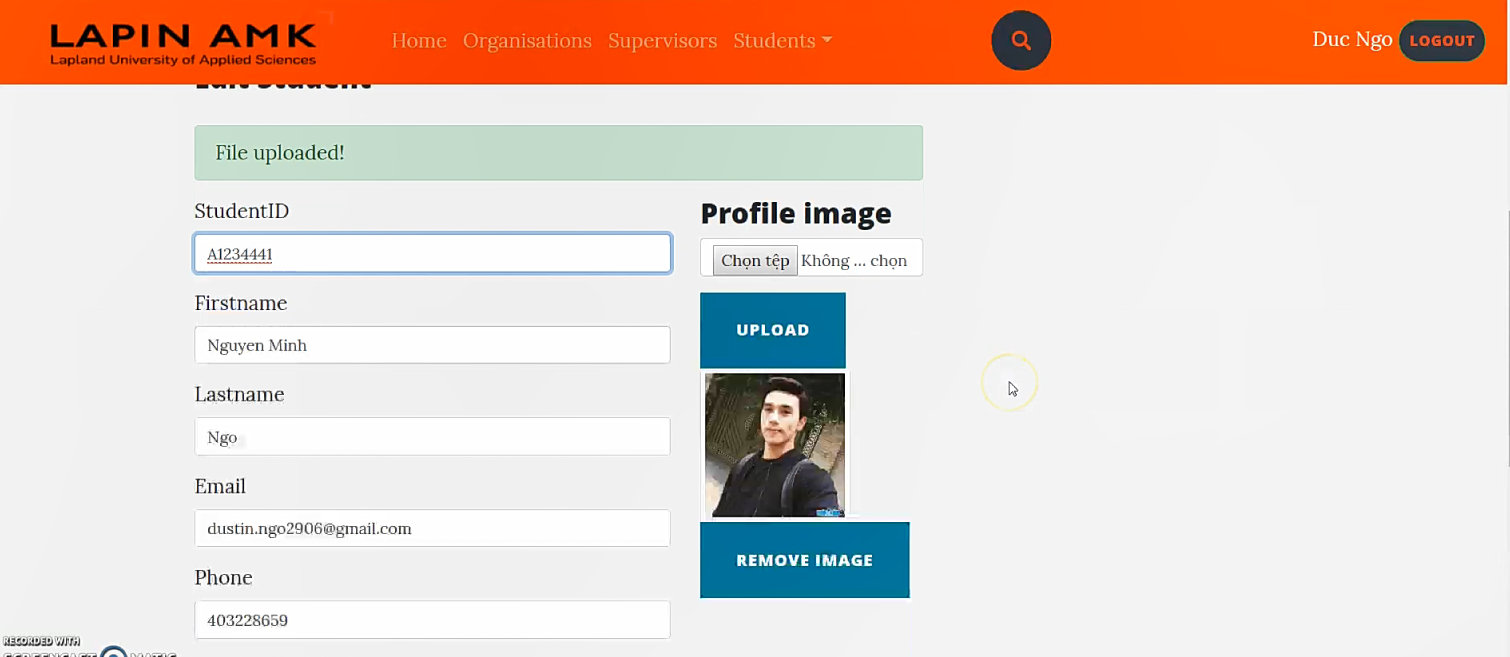Click into the Firstname text field
Image resolution: width=1510 pixels, height=657 pixels.
click(x=432, y=345)
